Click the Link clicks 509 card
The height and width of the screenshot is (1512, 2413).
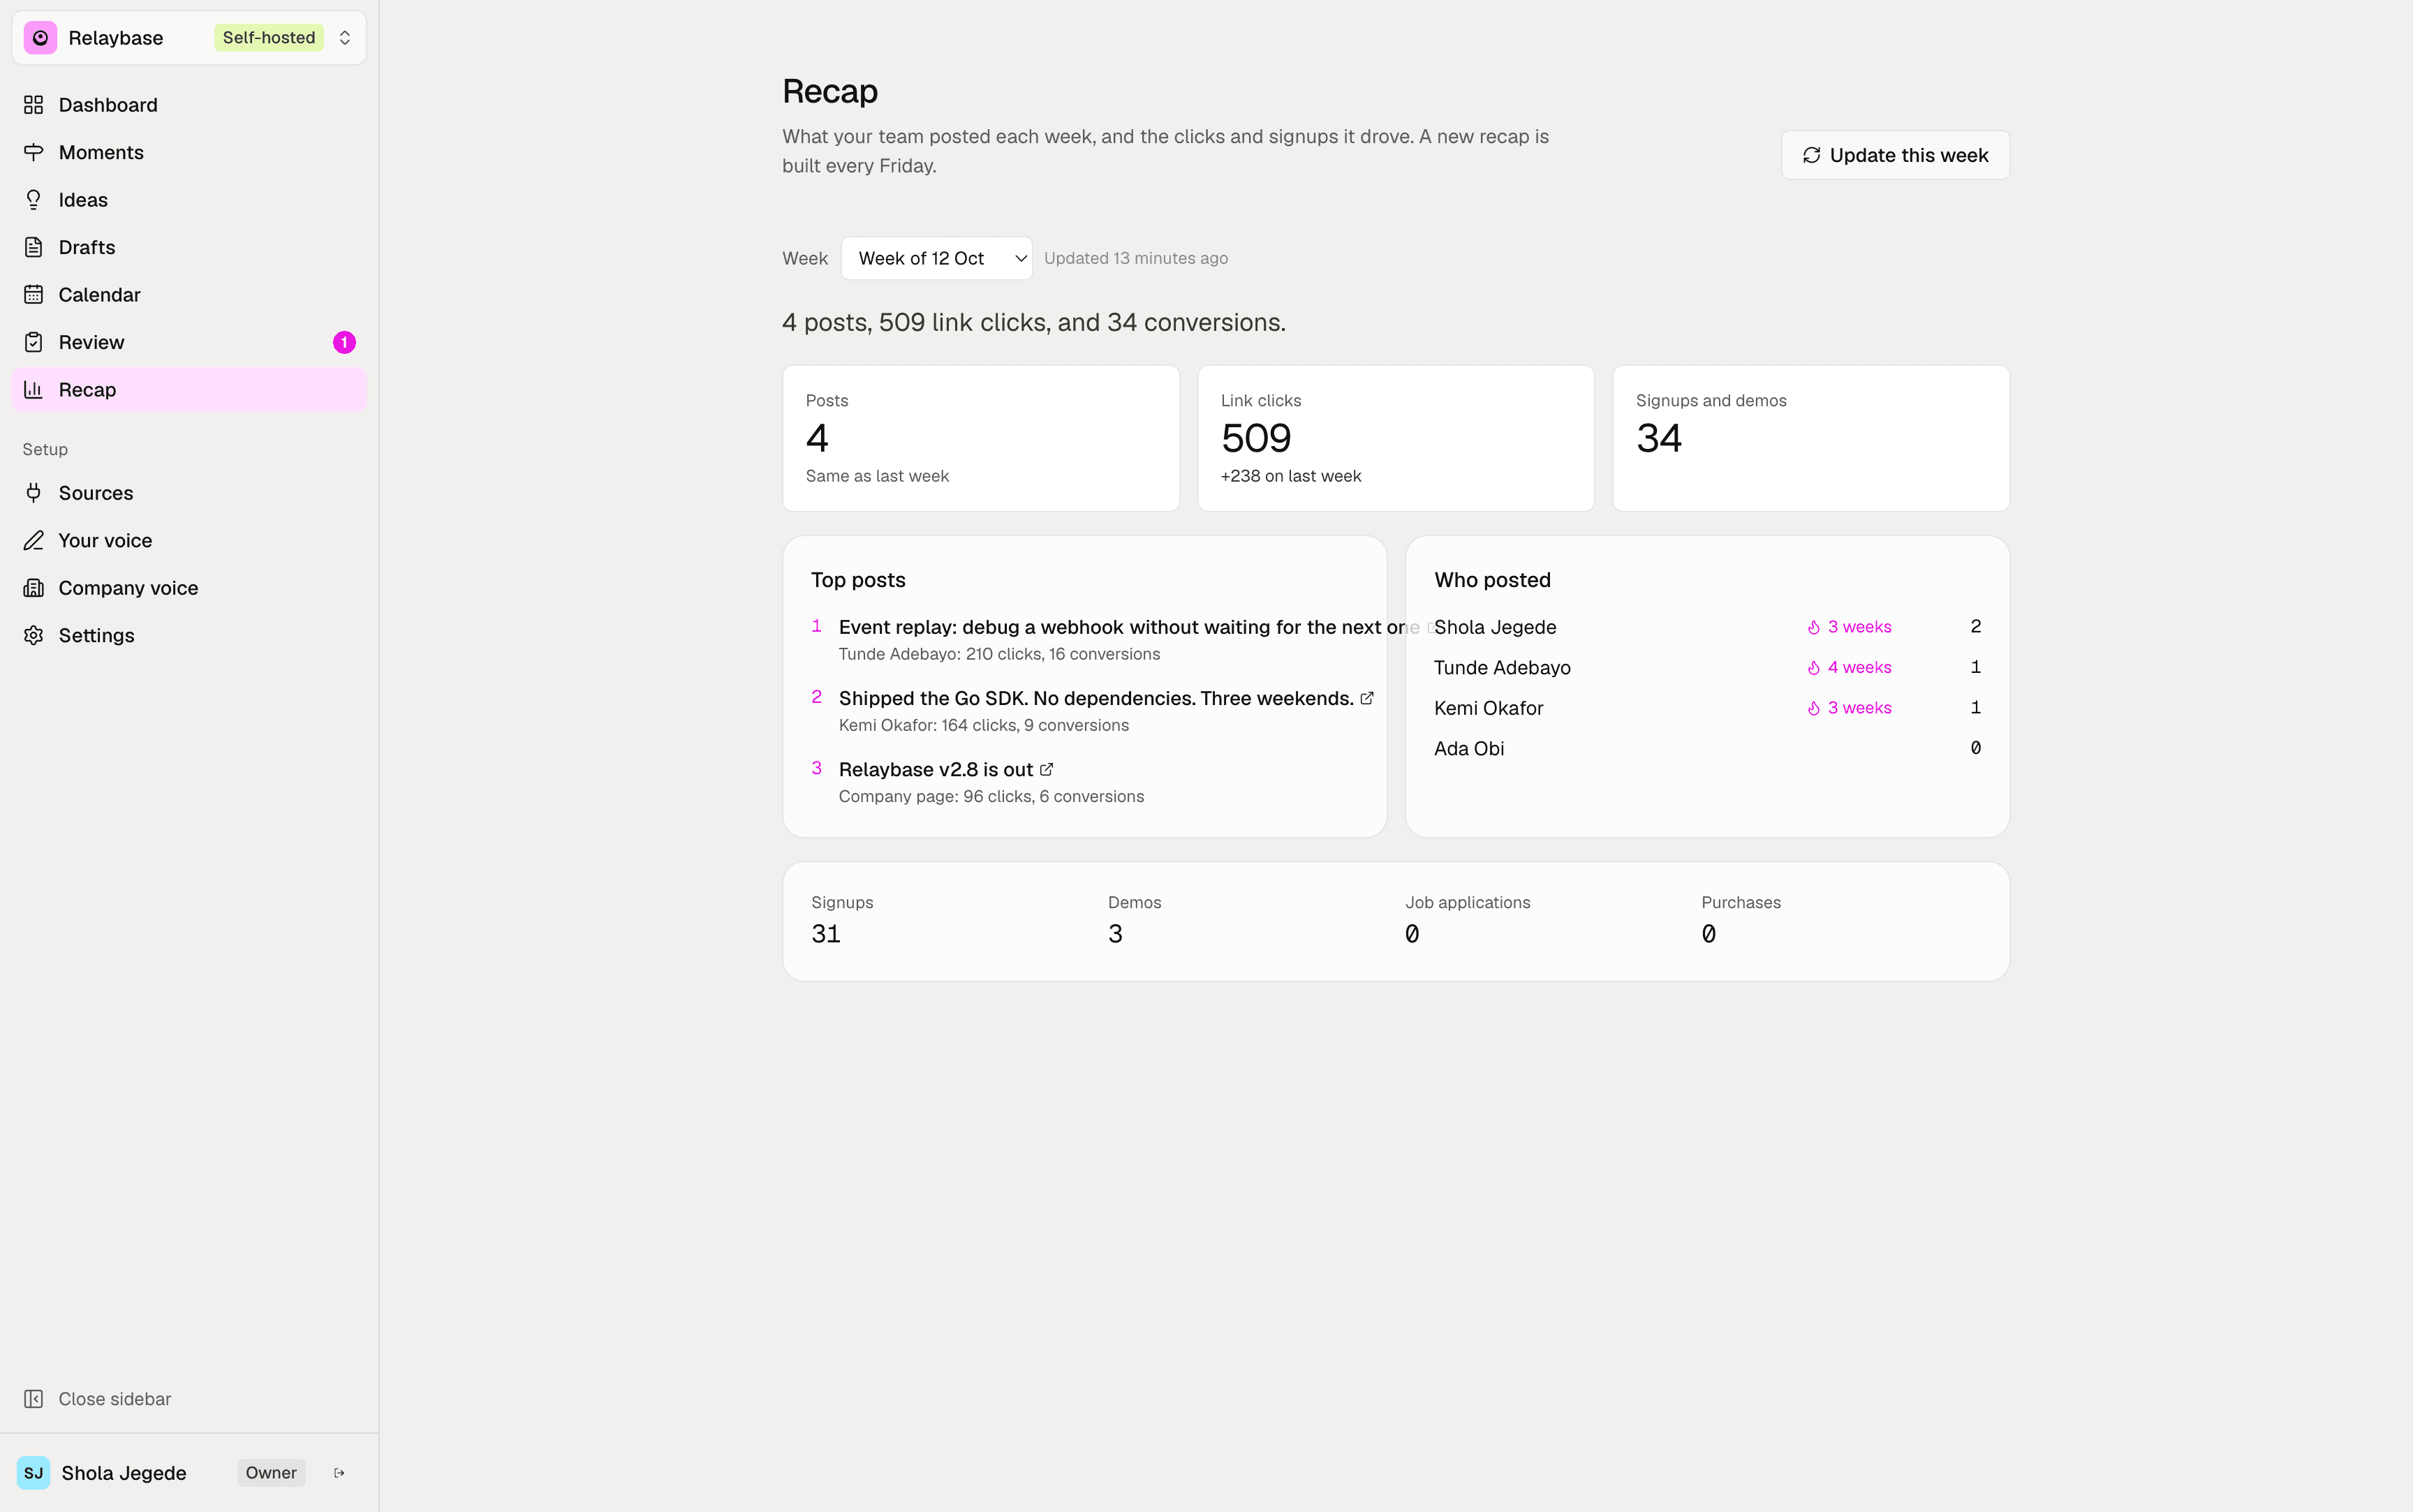coord(1396,438)
